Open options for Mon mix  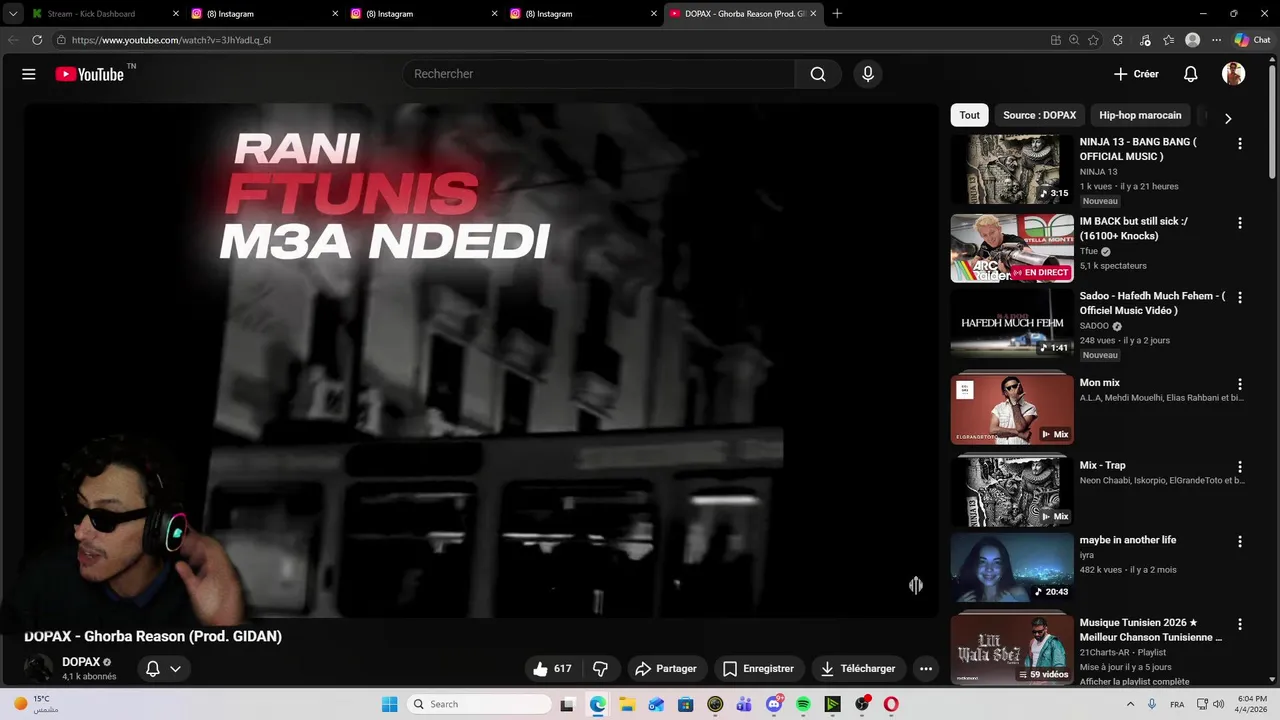point(1240,384)
